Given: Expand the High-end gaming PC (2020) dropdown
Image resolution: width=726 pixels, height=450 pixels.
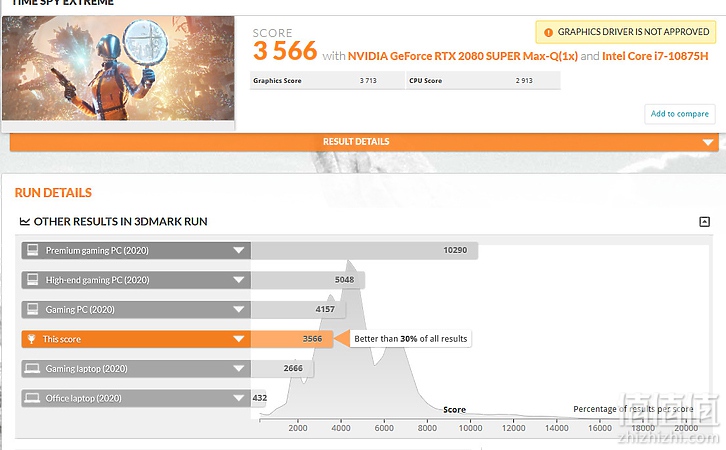Looking at the screenshot, I should (238, 280).
